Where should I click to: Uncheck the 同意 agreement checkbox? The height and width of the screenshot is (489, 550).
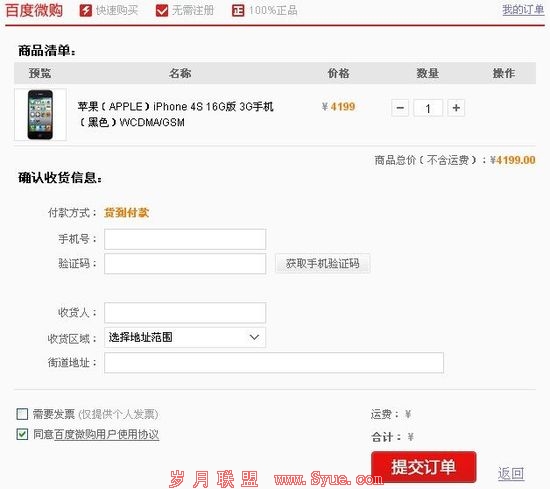click(22, 434)
